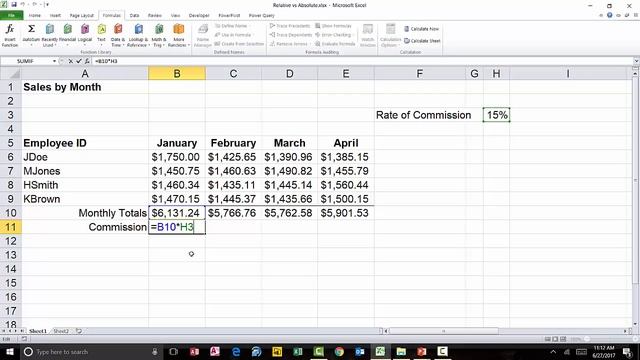Screen dimensions: 640x360
Task: Click Trace Precedents
Action: pyautogui.click(x=290, y=26)
